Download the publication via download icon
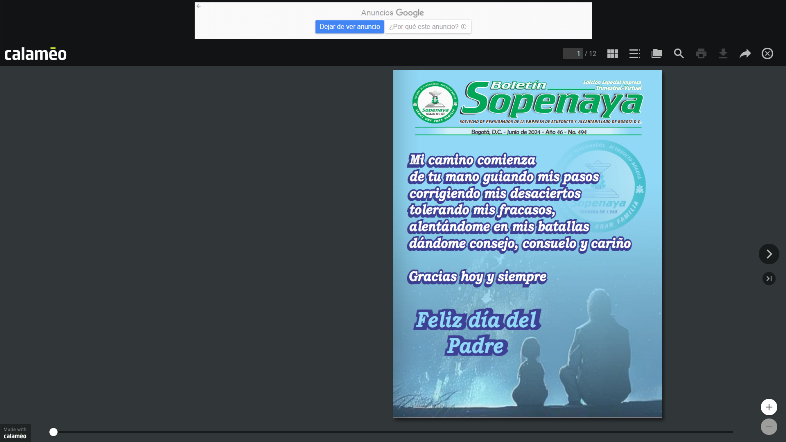This screenshot has width=786, height=442. click(x=723, y=54)
